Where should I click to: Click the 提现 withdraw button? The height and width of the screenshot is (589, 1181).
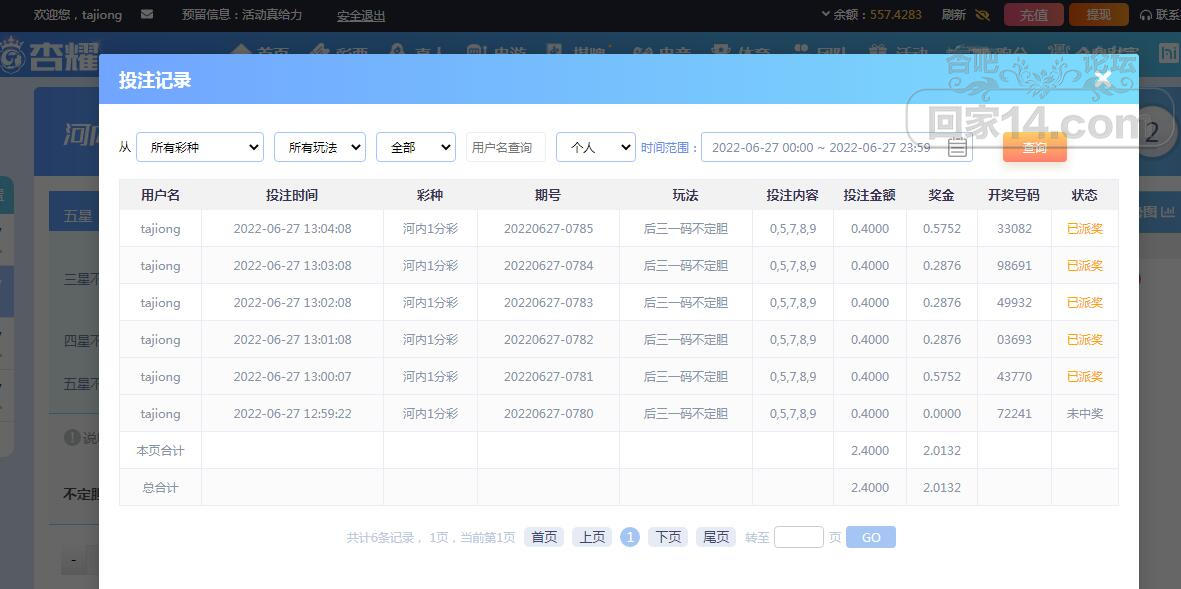click(1098, 15)
